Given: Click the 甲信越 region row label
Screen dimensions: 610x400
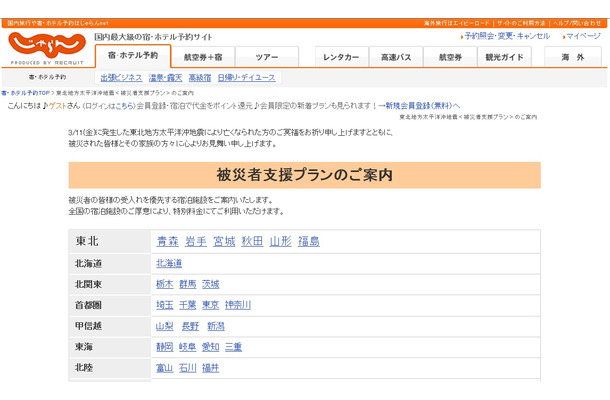Looking at the screenshot, I should [x=88, y=326].
